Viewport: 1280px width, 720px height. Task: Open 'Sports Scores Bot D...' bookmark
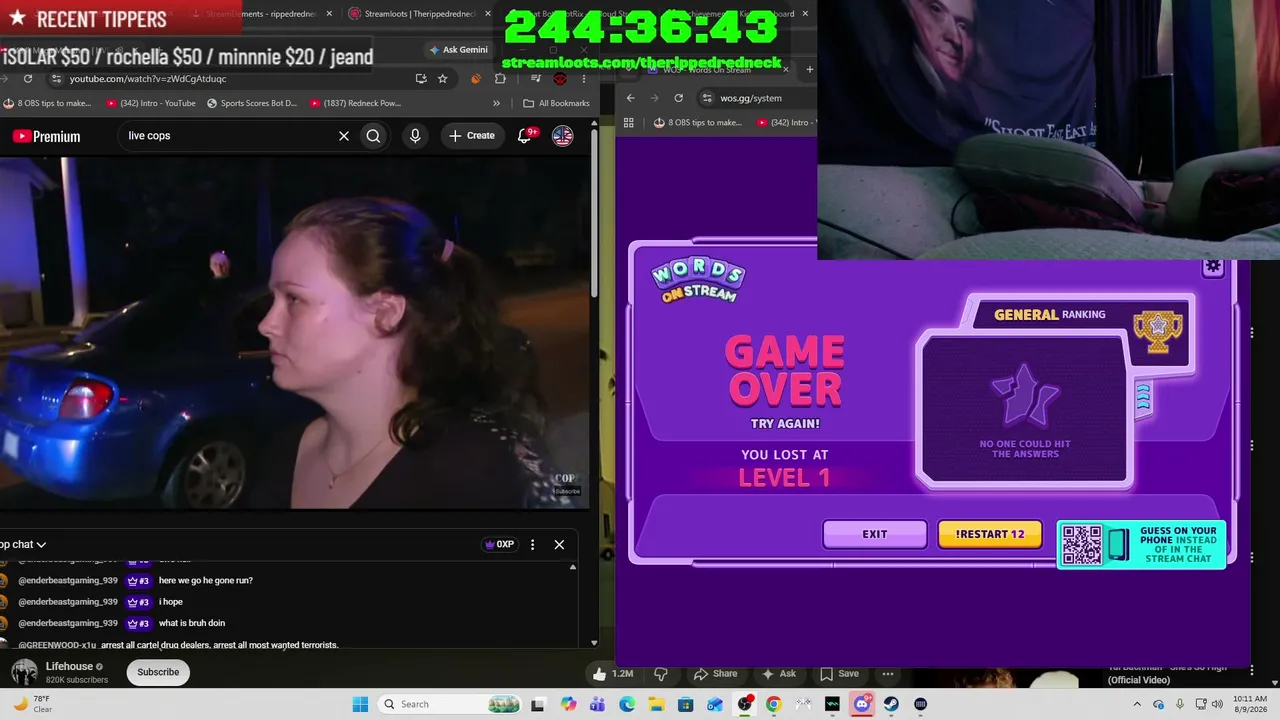pyautogui.click(x=252, y=103)
